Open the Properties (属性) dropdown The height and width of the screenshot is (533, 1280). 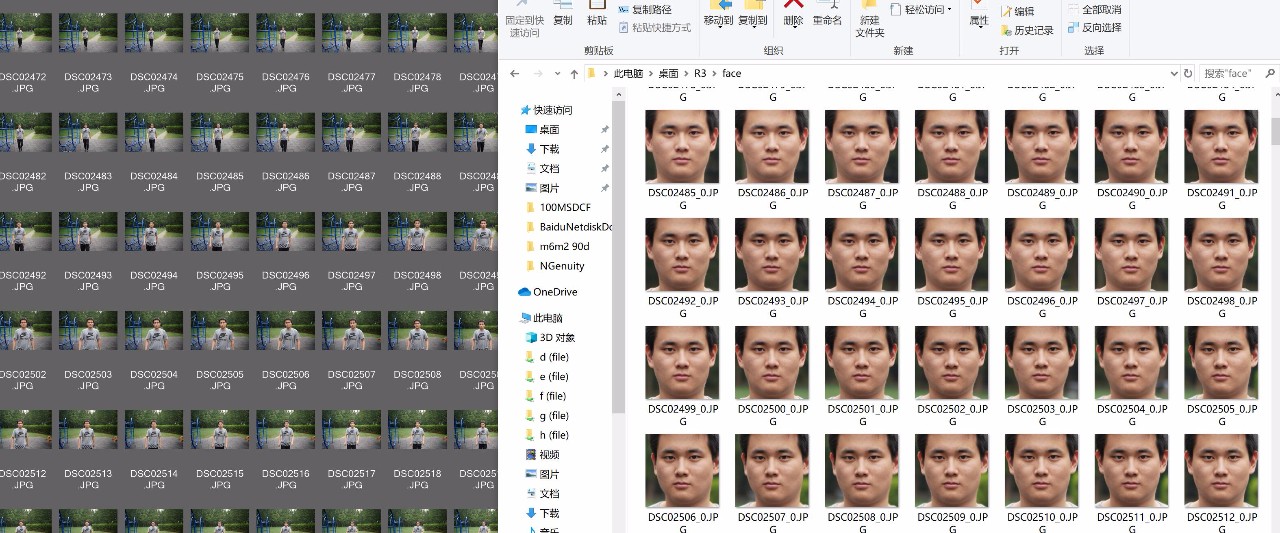click(979, 14)
